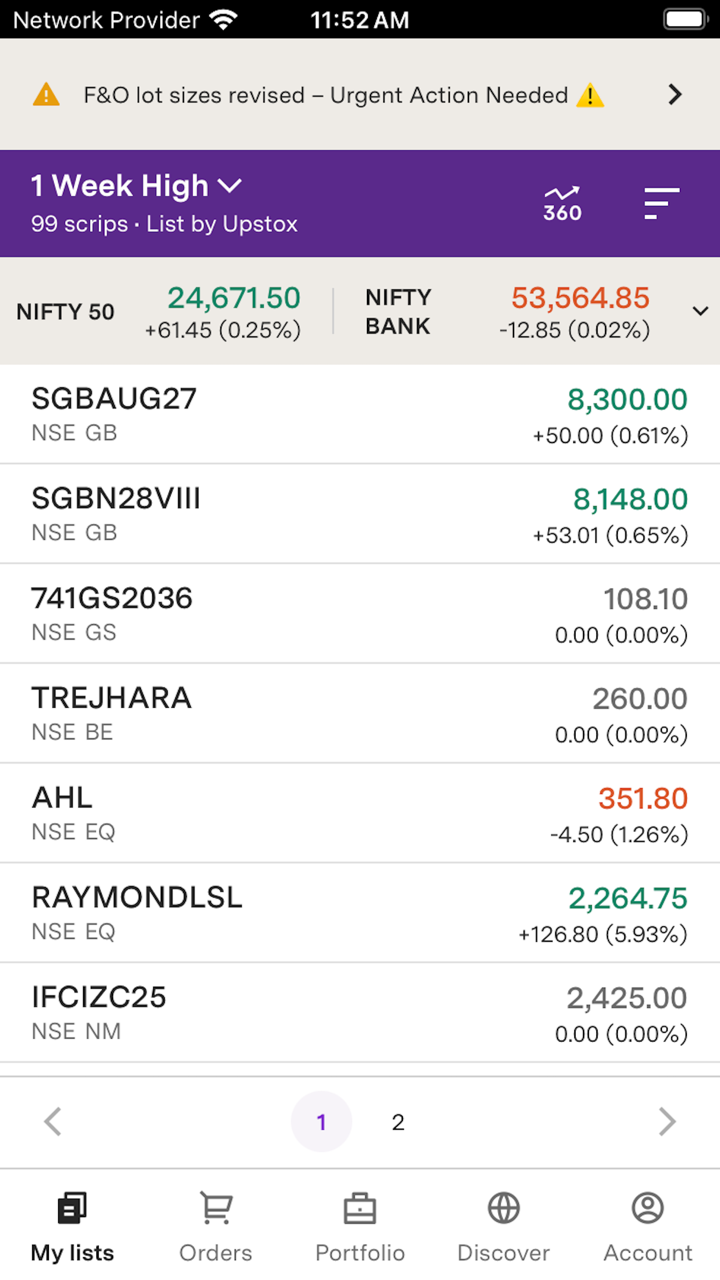Screen dimensions: 720x1280
Task: Select the My lists icon
Action: [72, 1209]
